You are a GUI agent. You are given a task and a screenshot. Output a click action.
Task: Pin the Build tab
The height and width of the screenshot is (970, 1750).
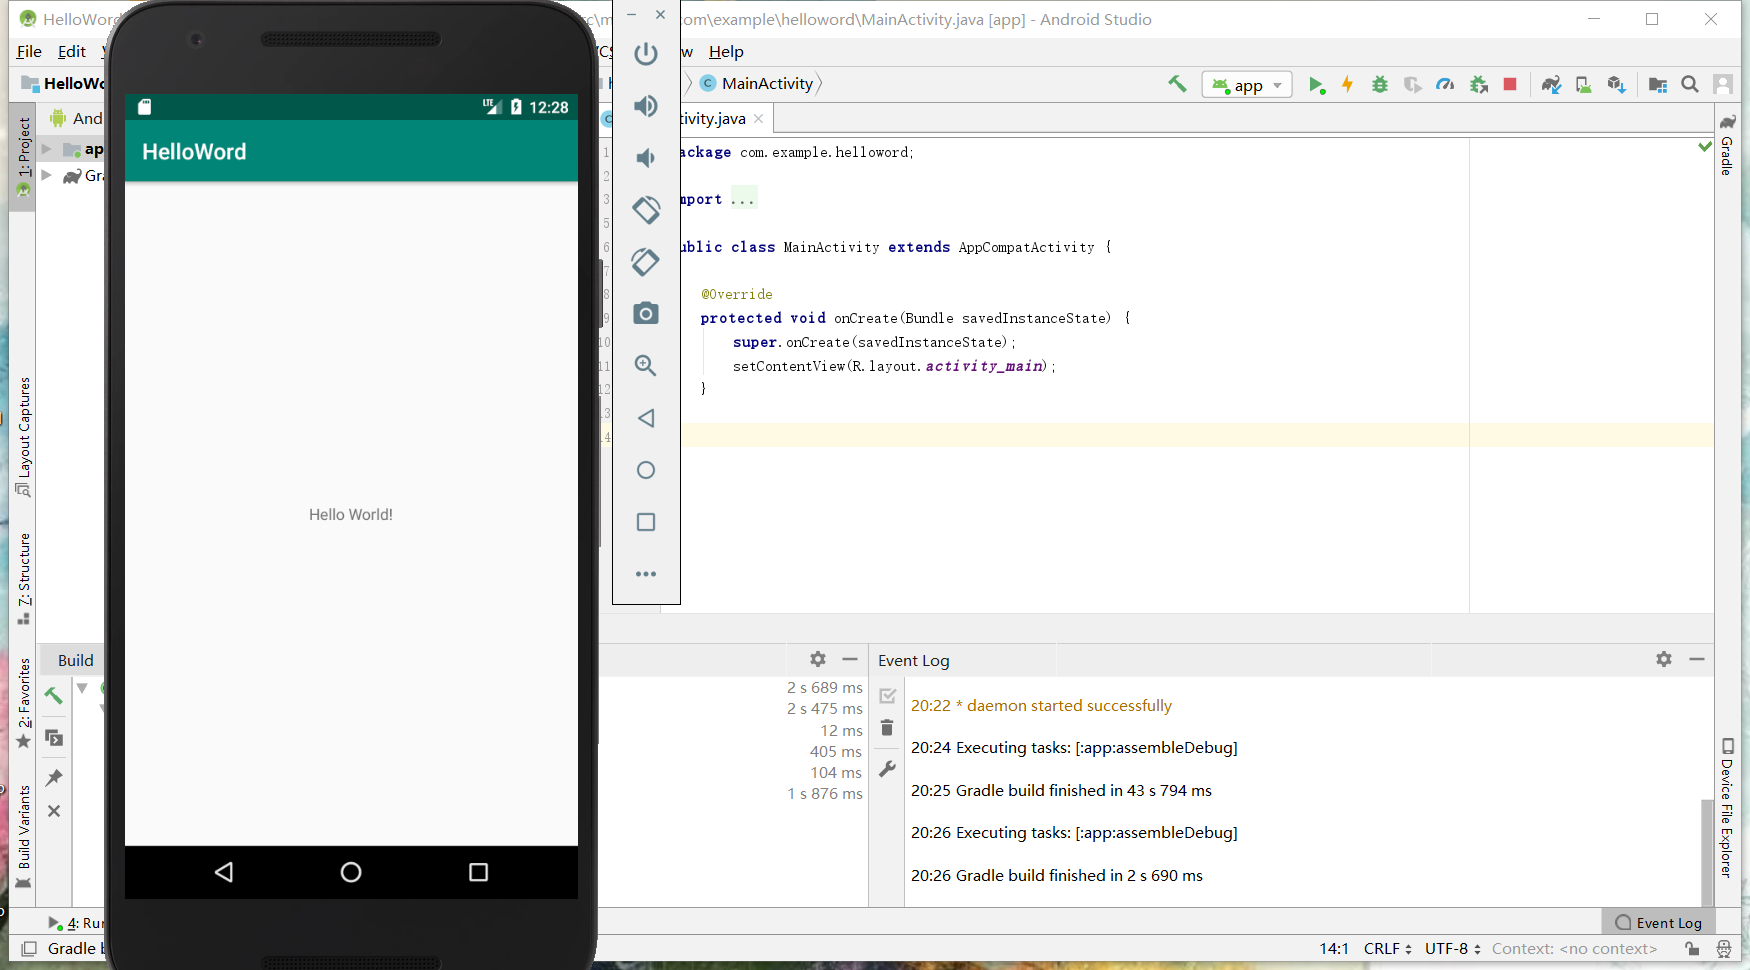(54, 778)
